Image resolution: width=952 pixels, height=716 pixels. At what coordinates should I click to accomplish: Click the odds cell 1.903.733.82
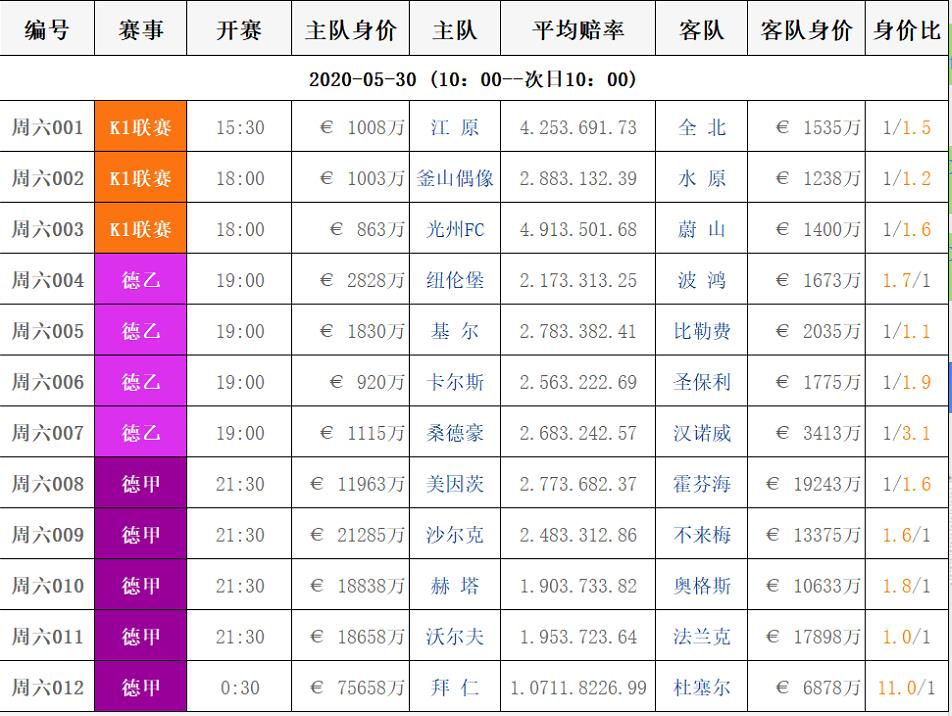578,586
